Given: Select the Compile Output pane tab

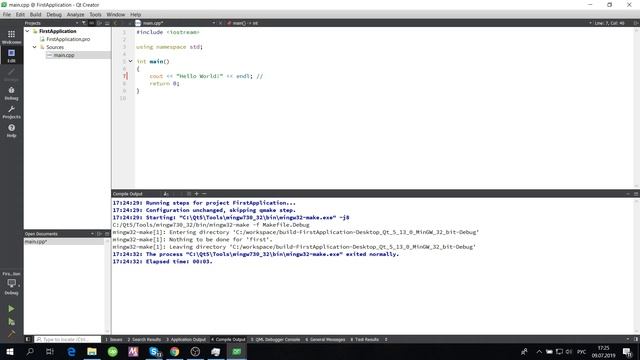Looking at the screenshot, I should pyautogui.click(x=228, y=339).
